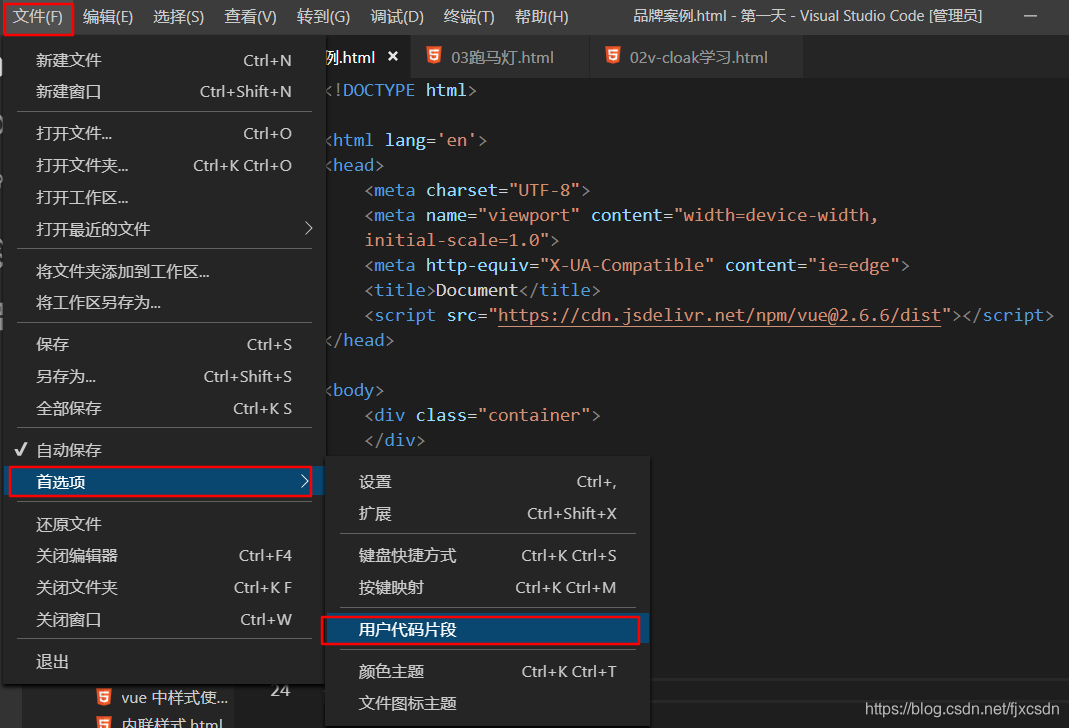Click the div class="container" code line
The image size is (1069, 728).
coord(482,415)
